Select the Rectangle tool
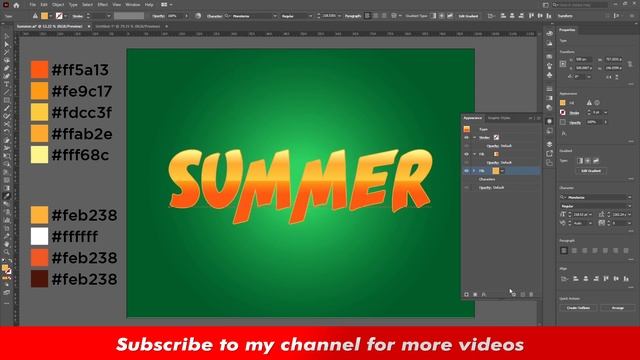Screen dimensions: 640x360 tap(7, 100)
